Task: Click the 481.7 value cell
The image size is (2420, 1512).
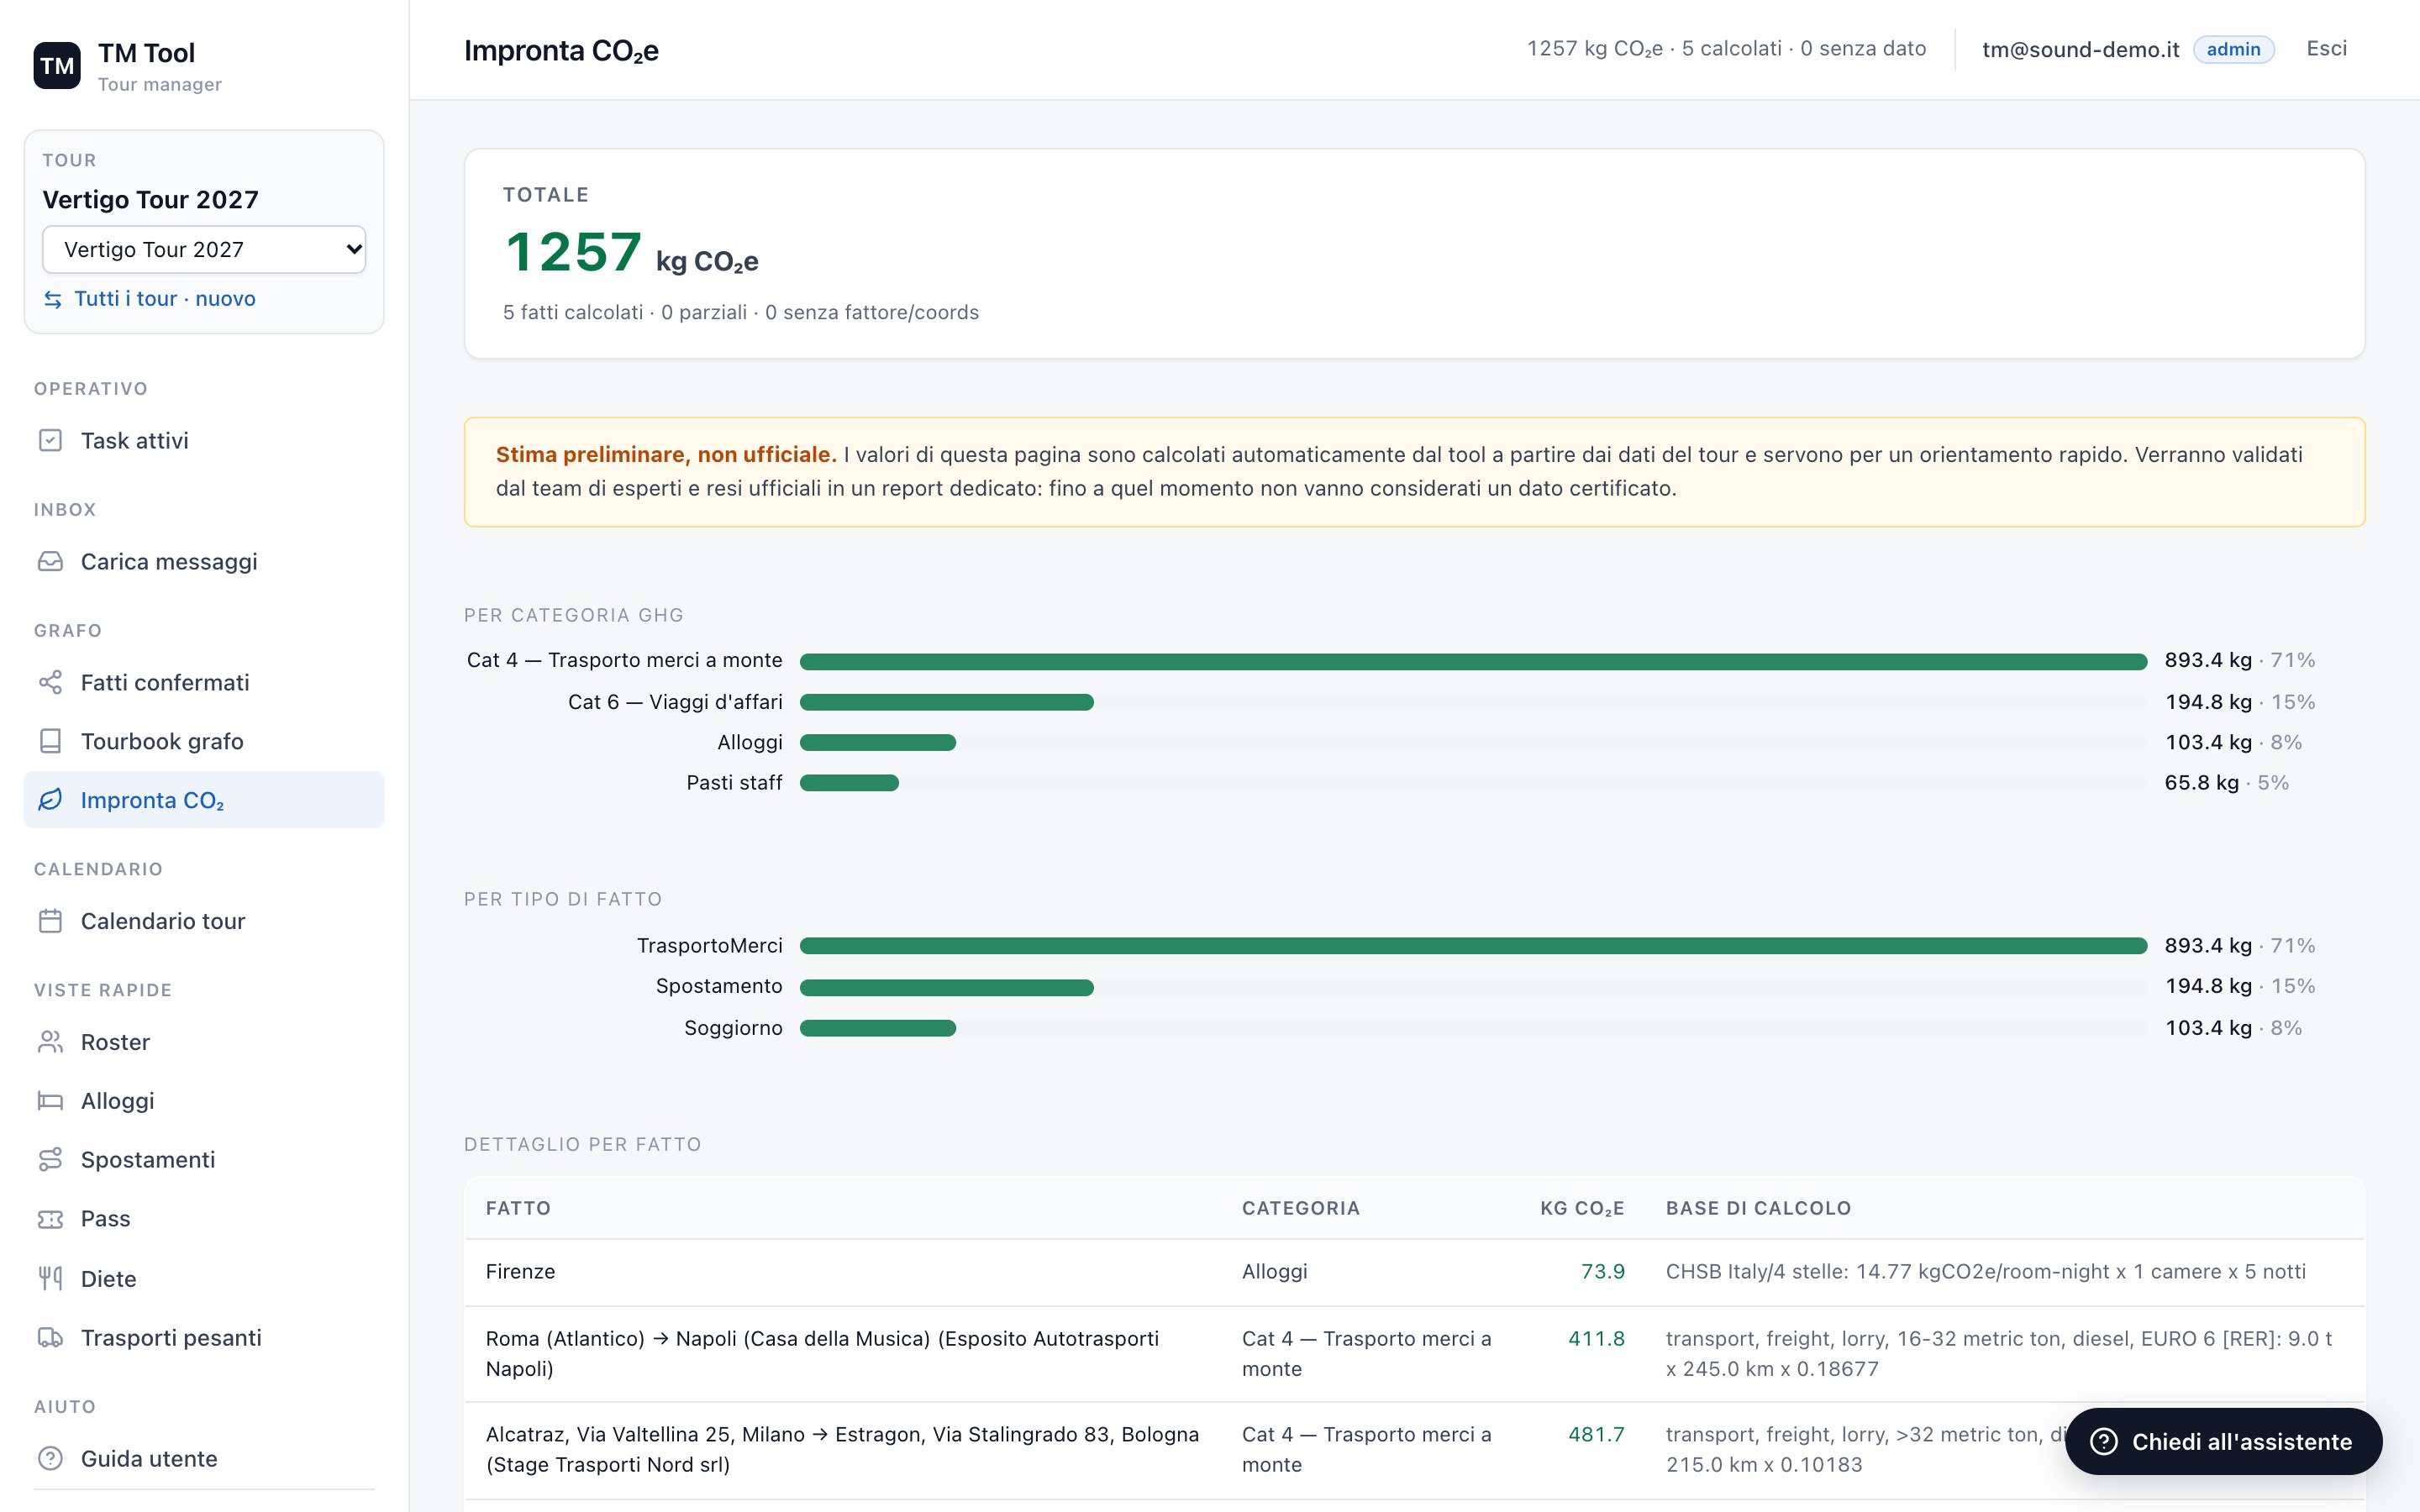Action: click(x=1596, y=1435)
